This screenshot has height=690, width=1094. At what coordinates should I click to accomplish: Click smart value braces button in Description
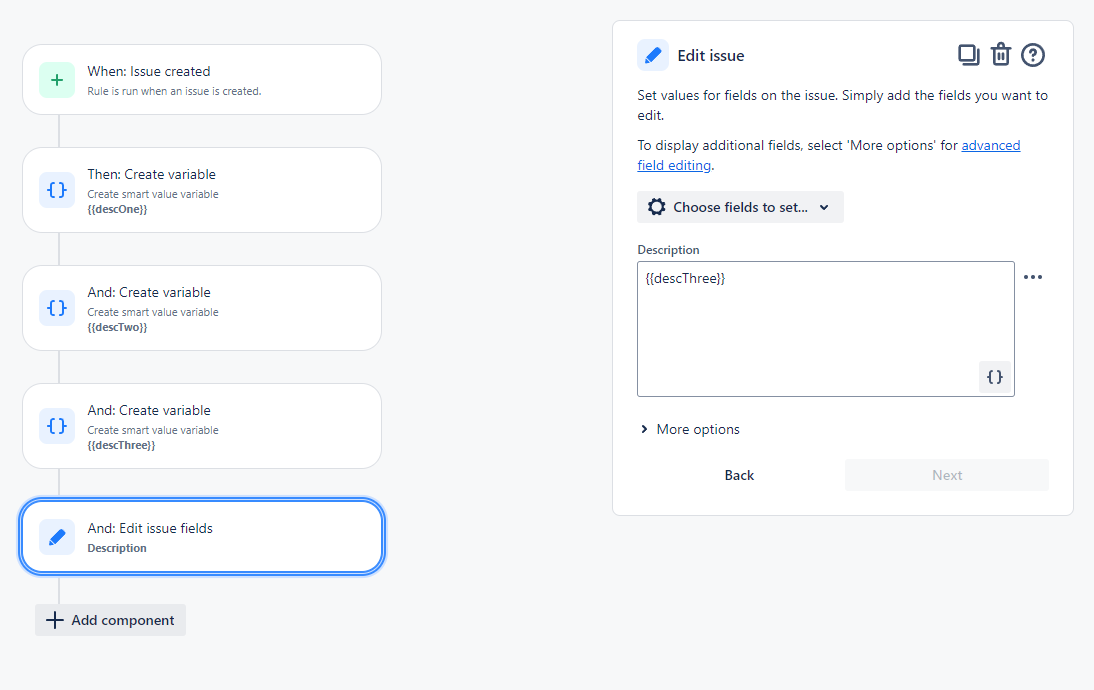coord(995,377)
